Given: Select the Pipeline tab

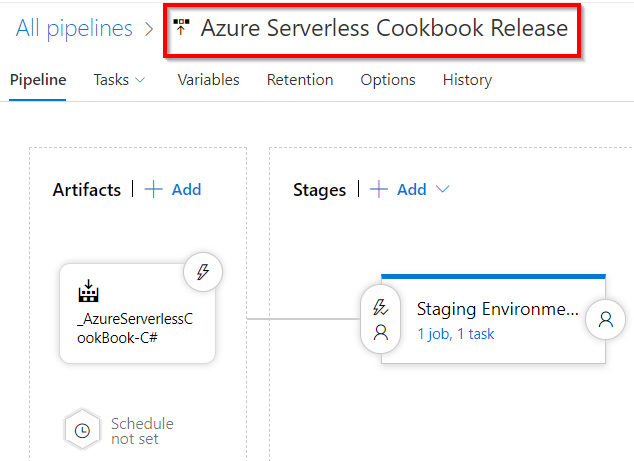Looking at the screenshot, I should [38, 80].
